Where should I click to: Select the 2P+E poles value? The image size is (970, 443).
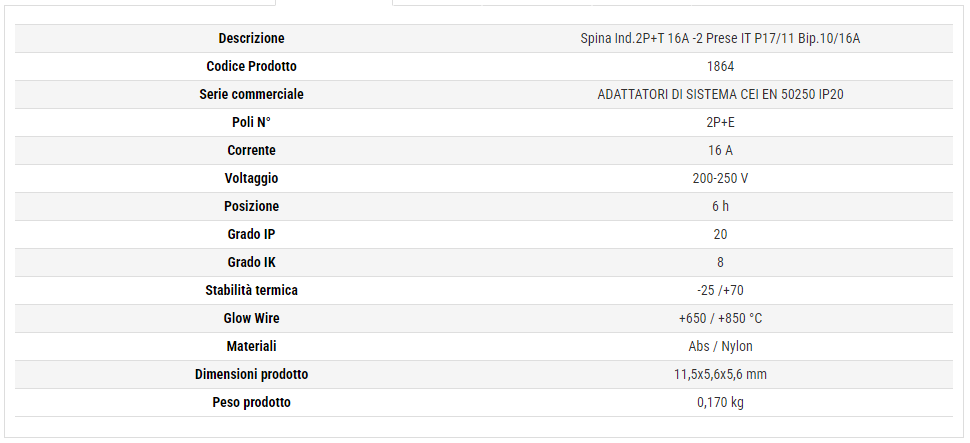point(720,123)
